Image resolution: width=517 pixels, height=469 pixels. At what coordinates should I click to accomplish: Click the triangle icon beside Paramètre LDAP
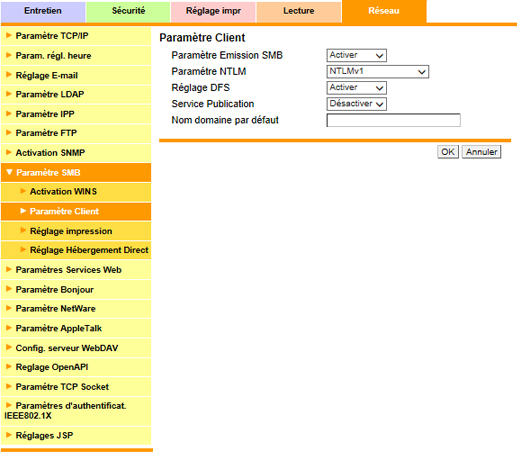tap(9, 94)
